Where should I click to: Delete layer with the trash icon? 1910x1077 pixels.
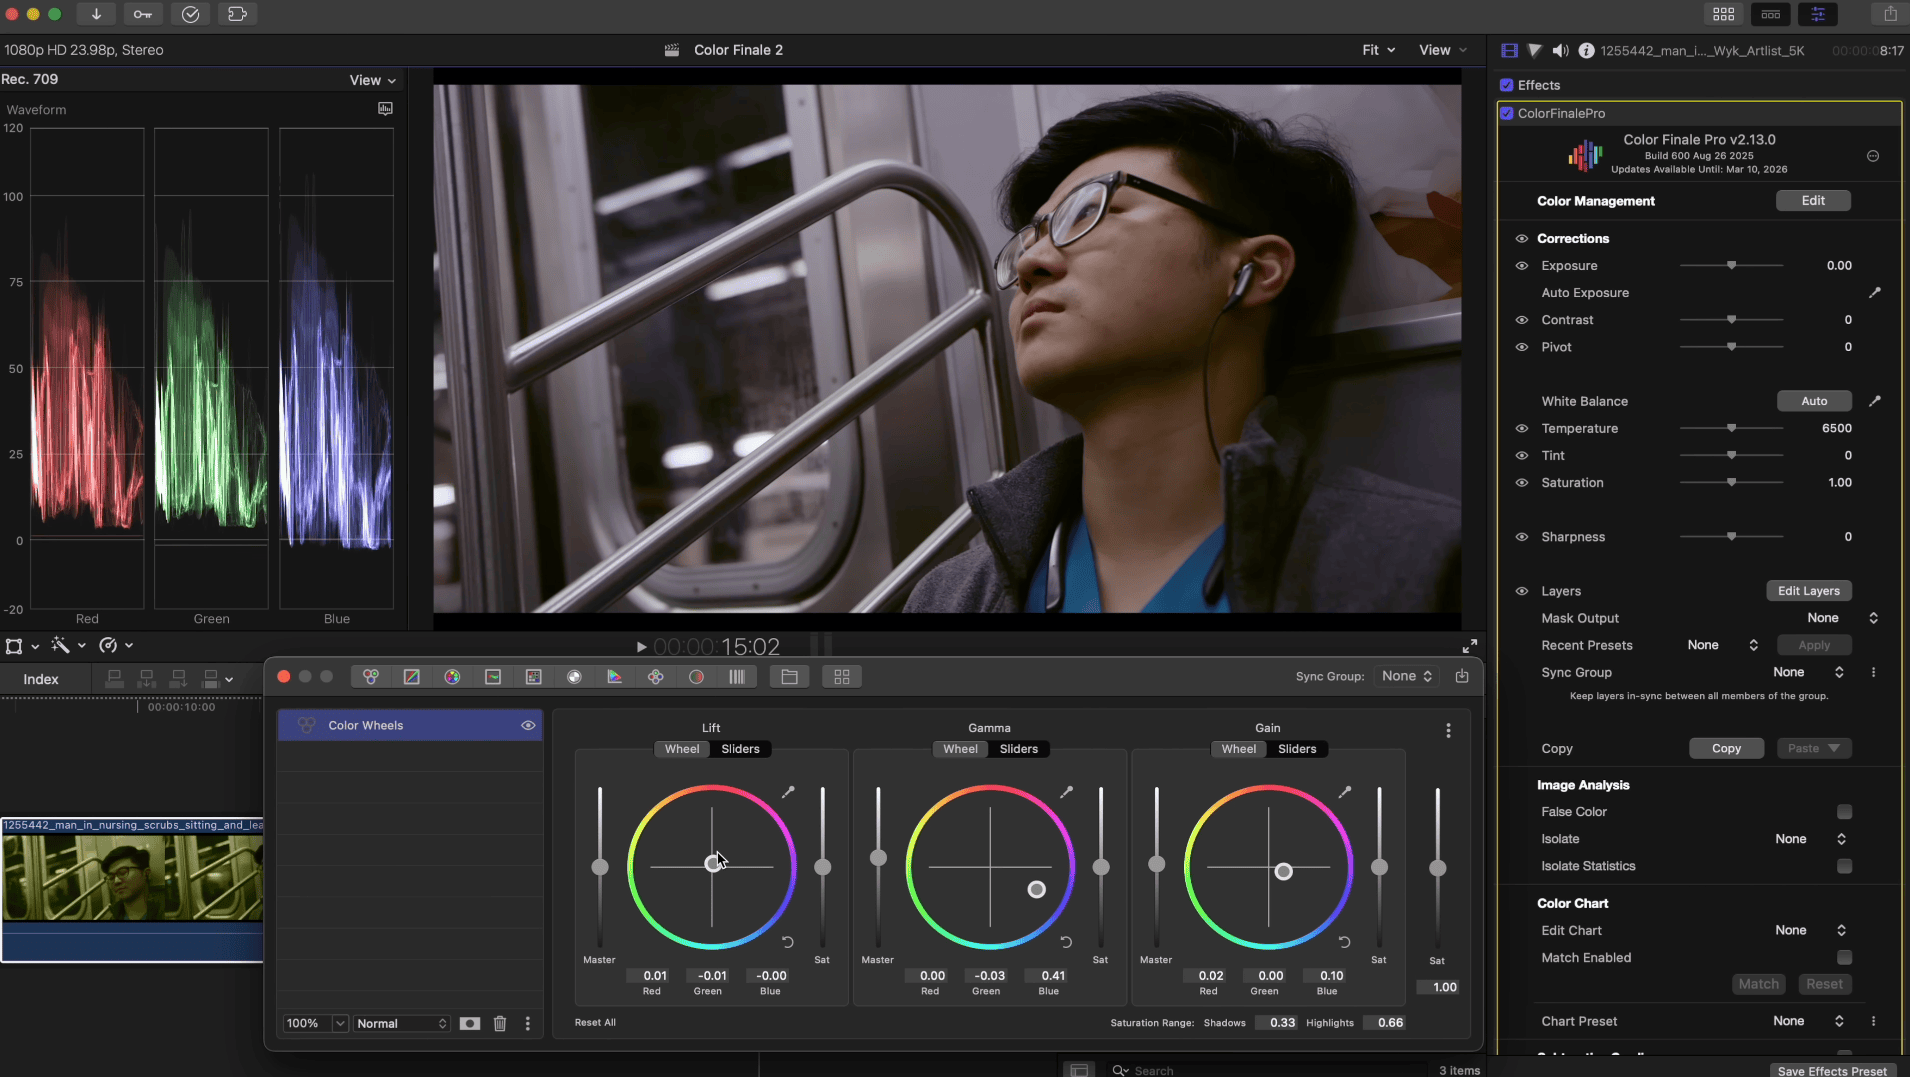click(x=500, y=1023)
